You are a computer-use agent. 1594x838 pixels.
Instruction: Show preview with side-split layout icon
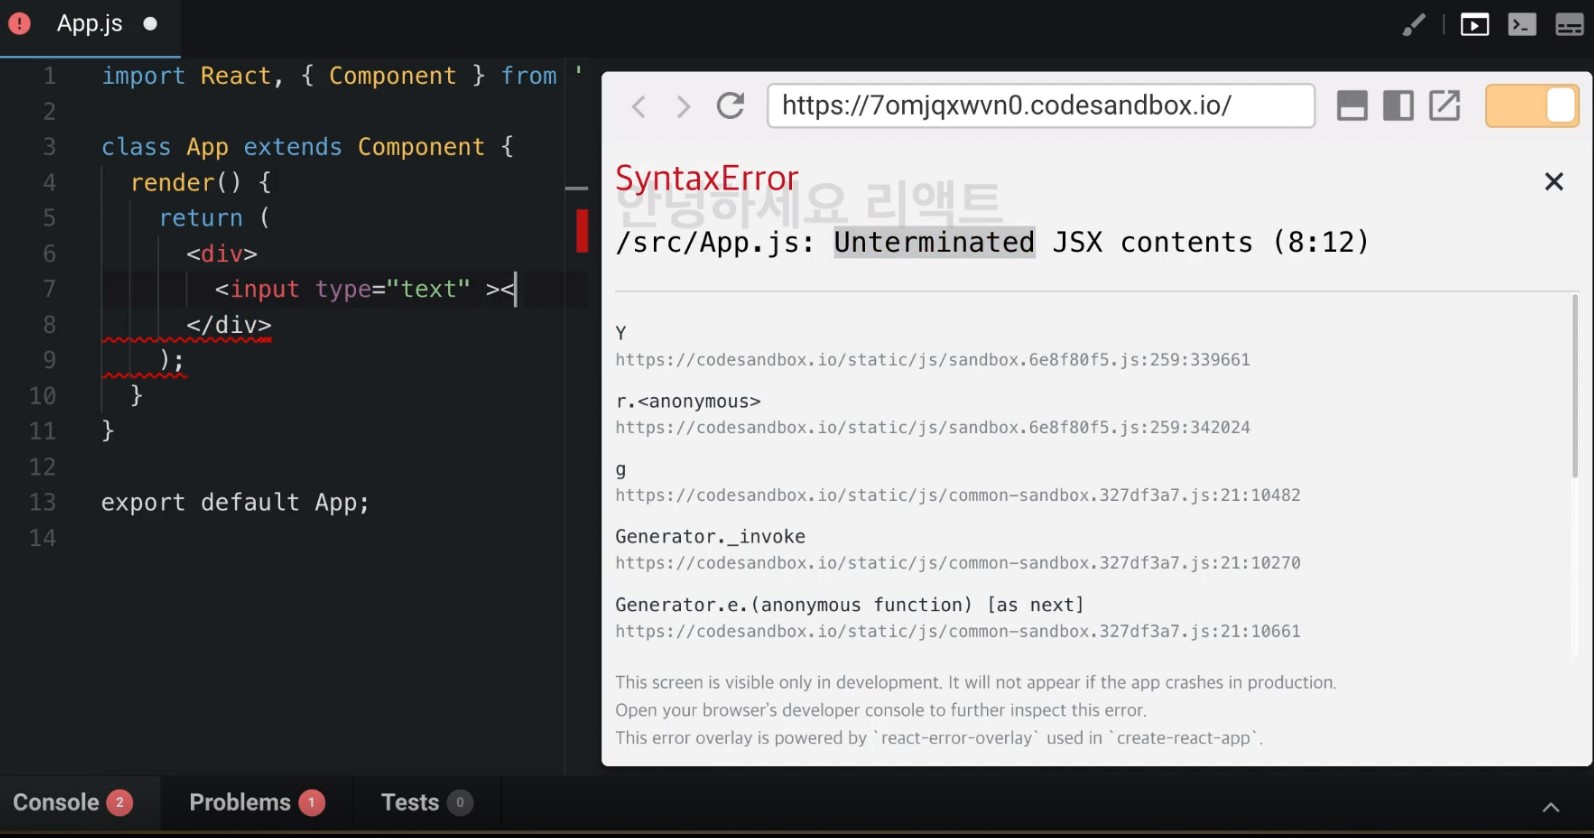pyautogui.click(x=1398, y=105)
